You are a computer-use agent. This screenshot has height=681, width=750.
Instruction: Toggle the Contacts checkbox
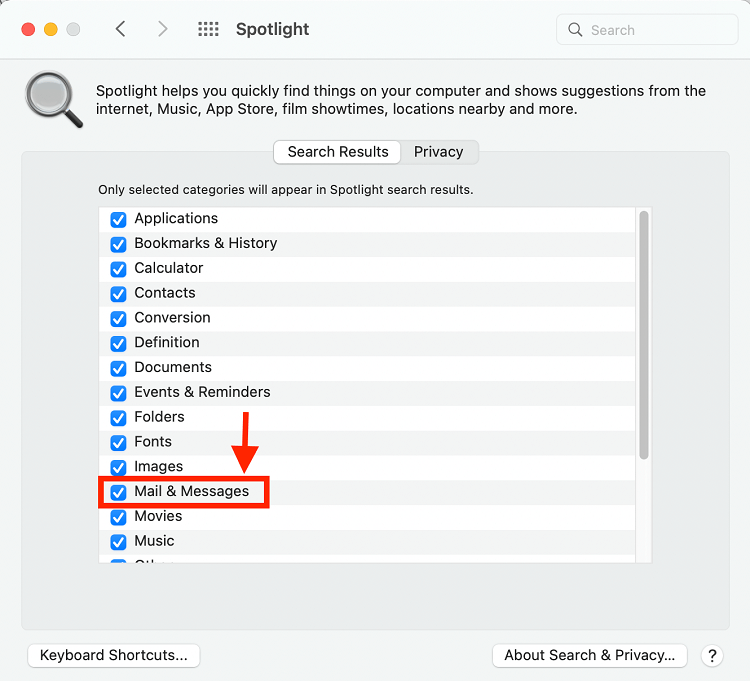click(x=118, y=294)
